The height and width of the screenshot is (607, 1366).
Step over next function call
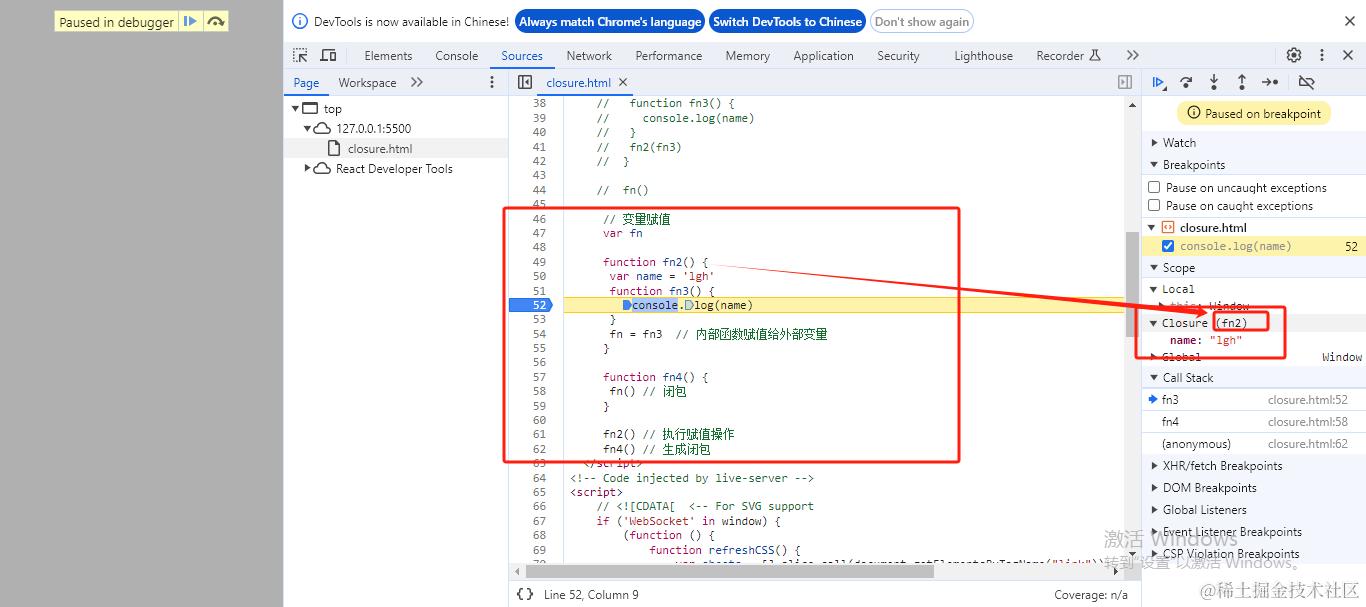click(1186, 83)
